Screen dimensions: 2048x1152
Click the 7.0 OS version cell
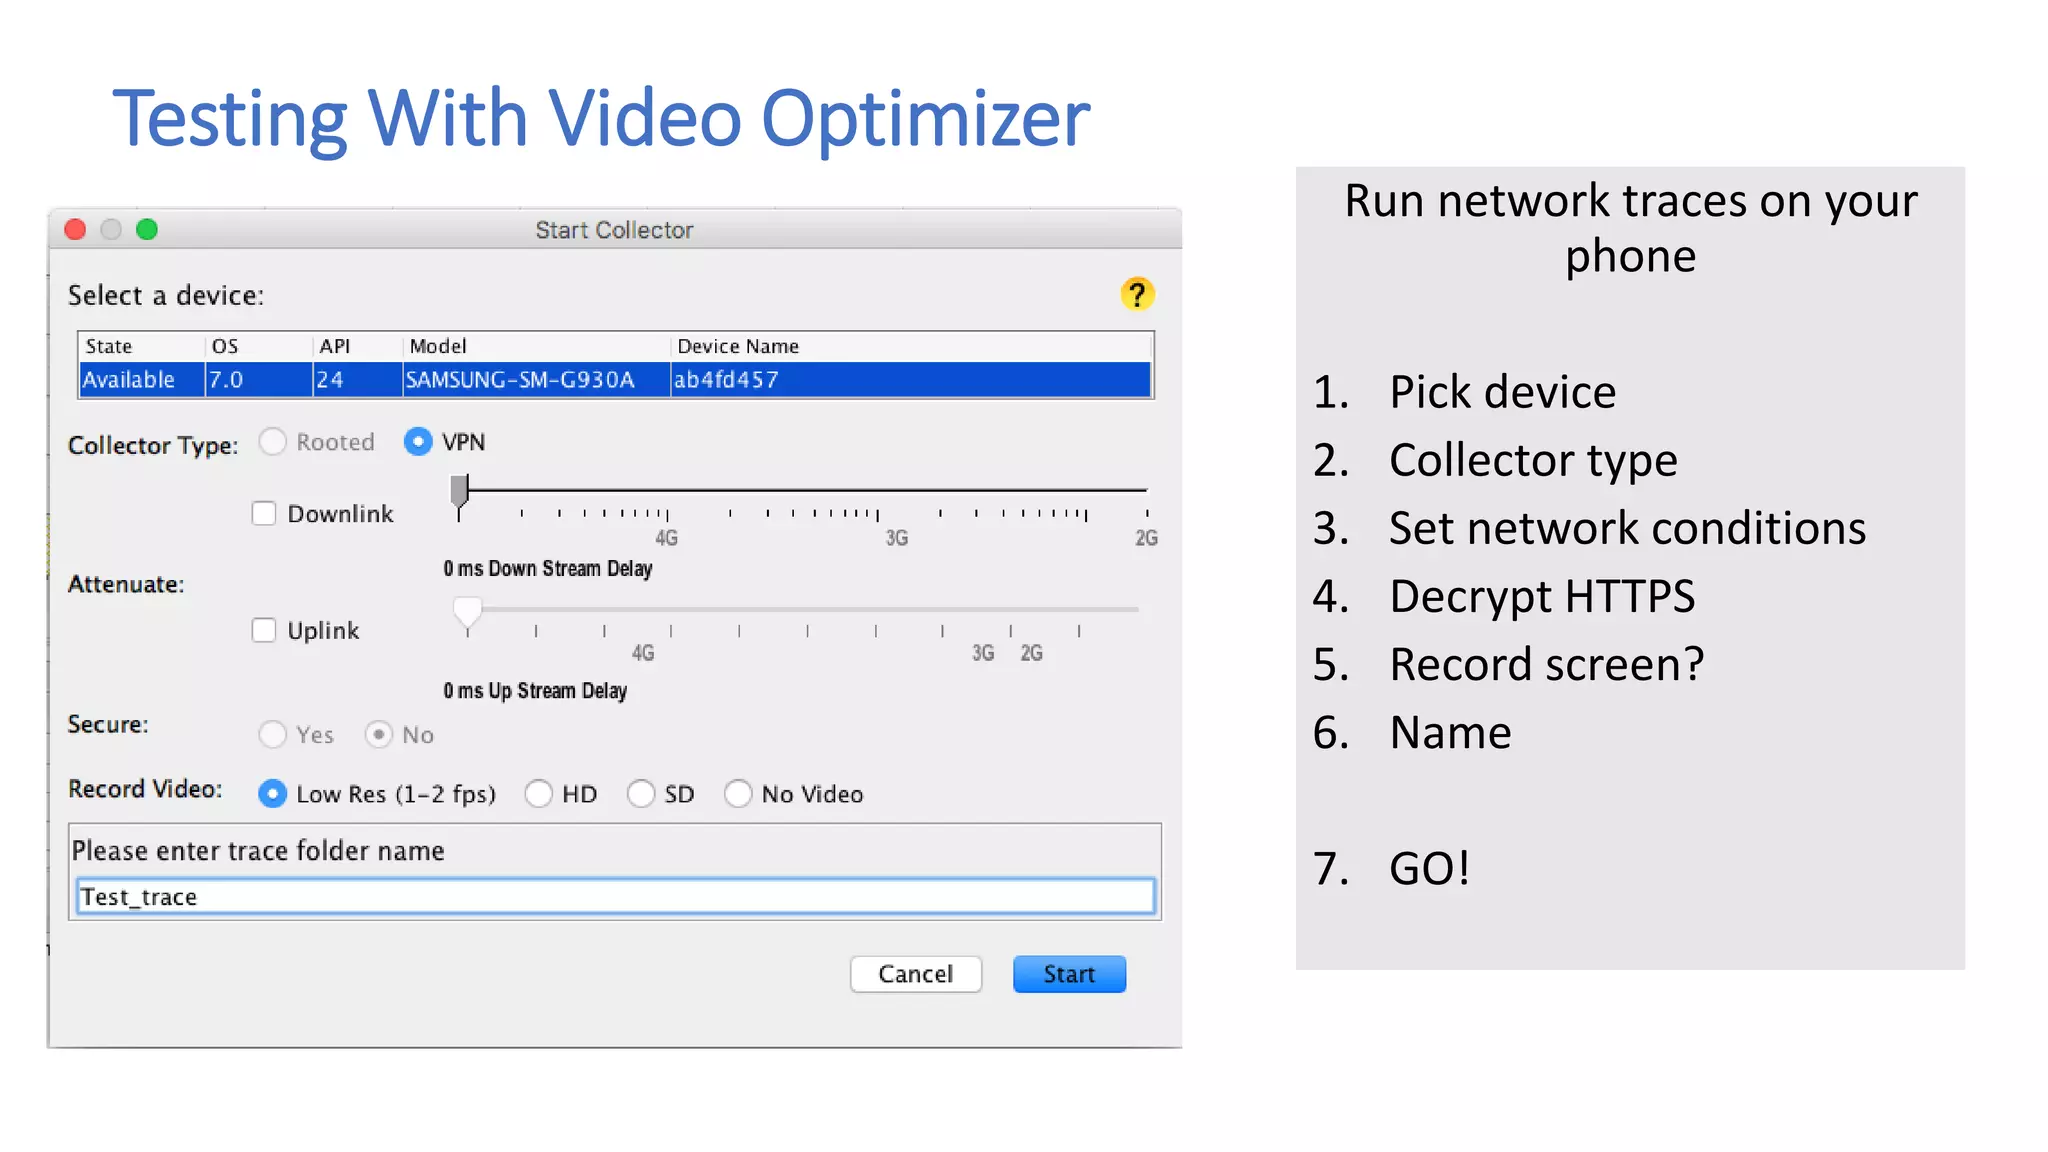click(259, 380)
